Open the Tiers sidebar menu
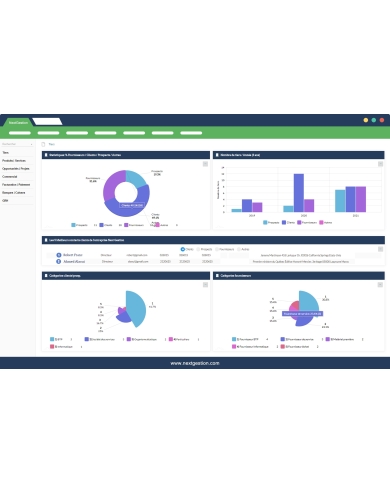The image size is (390, 484). tap(6, 153)
